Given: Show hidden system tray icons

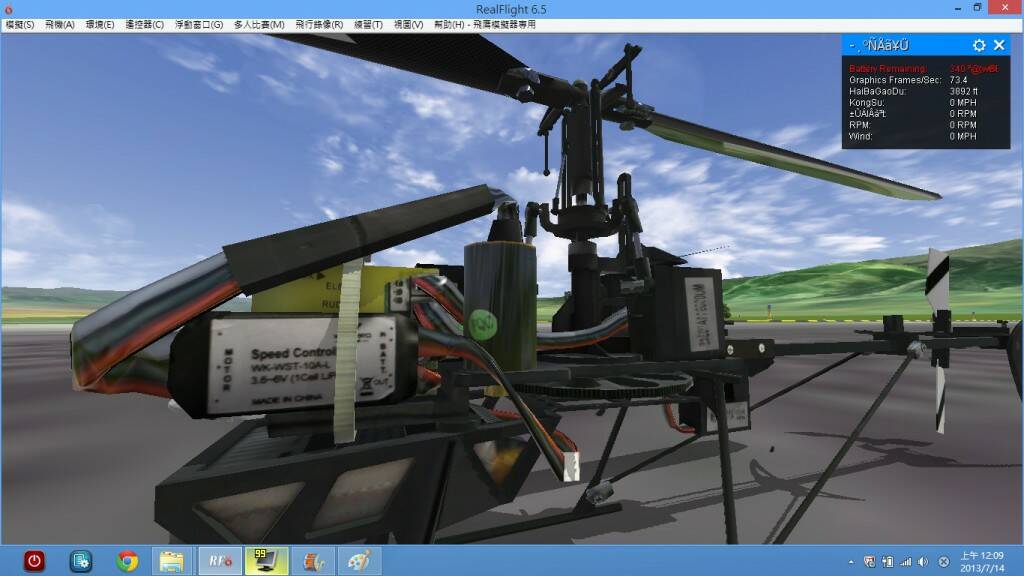Looking at the screenshot, I should click(851, 562).
